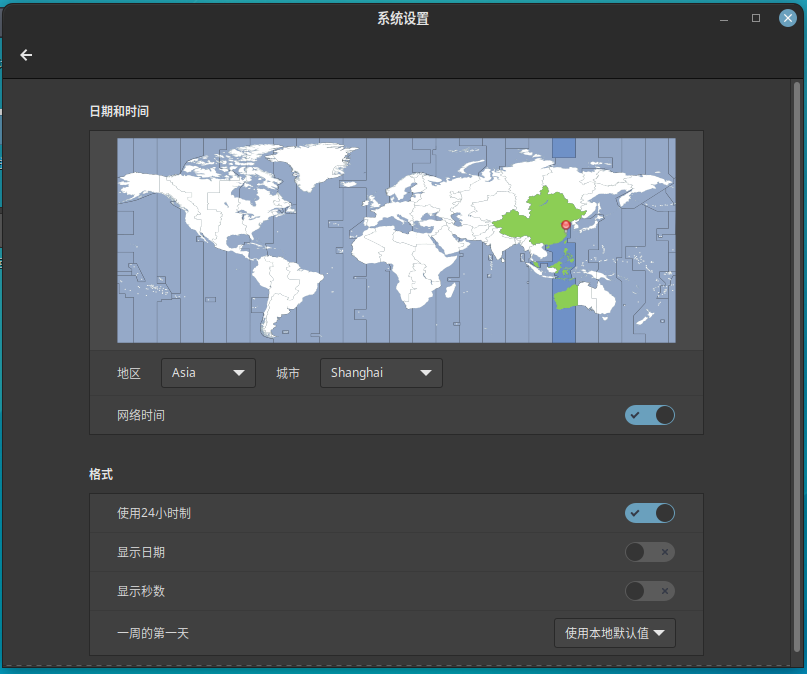The width and height of the screenshot is (807, 674).
Task: Click the vertical scrollbar on right edge
Action: pos(798,300)
